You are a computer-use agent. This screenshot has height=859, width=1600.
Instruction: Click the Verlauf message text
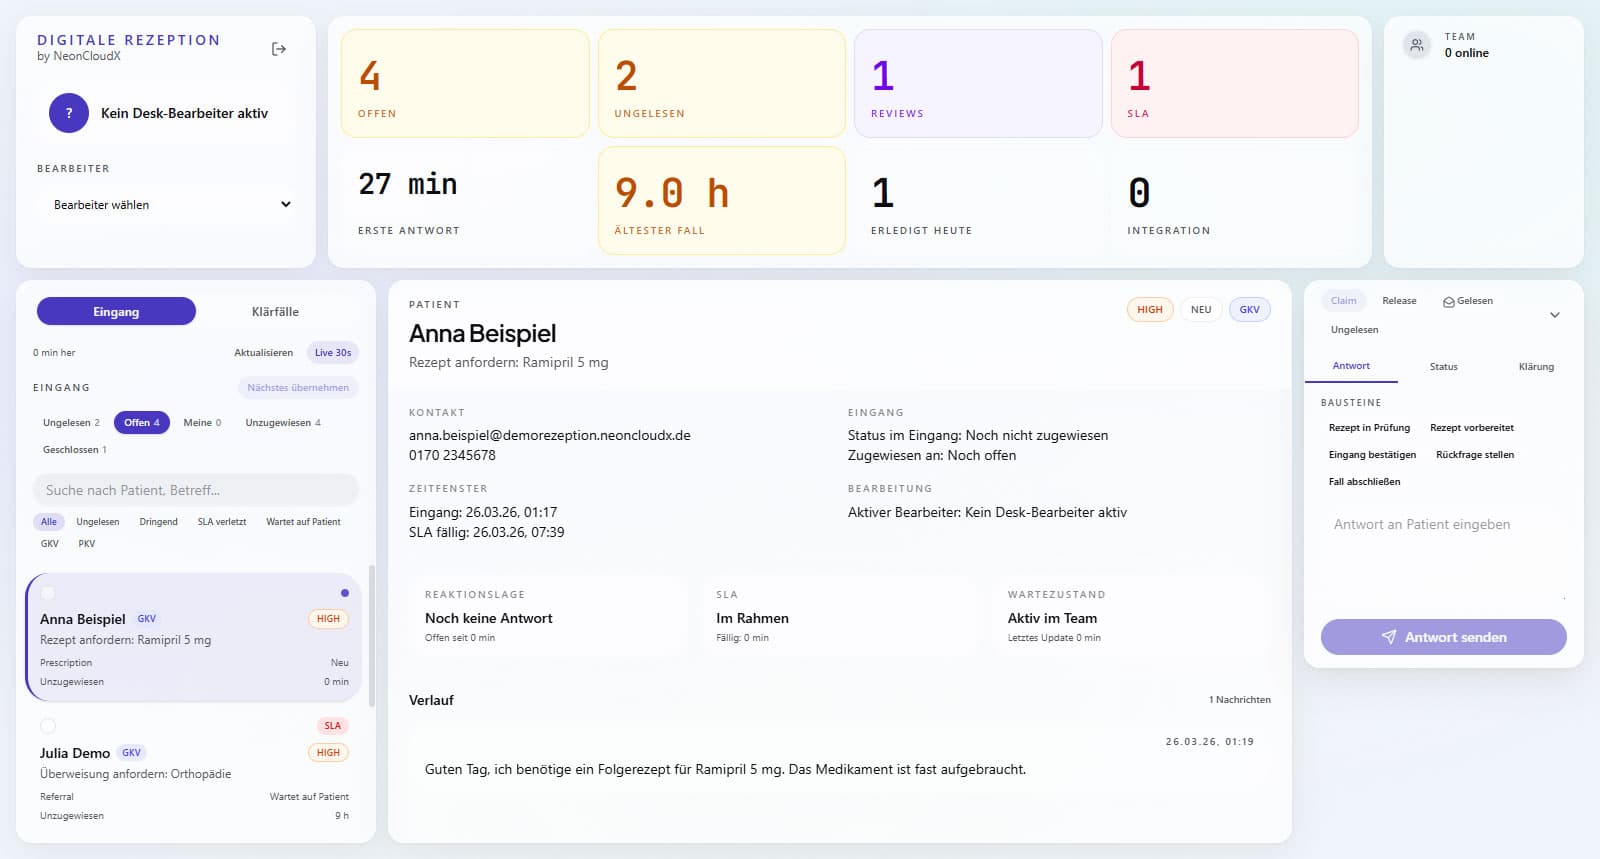coord(725,769)
